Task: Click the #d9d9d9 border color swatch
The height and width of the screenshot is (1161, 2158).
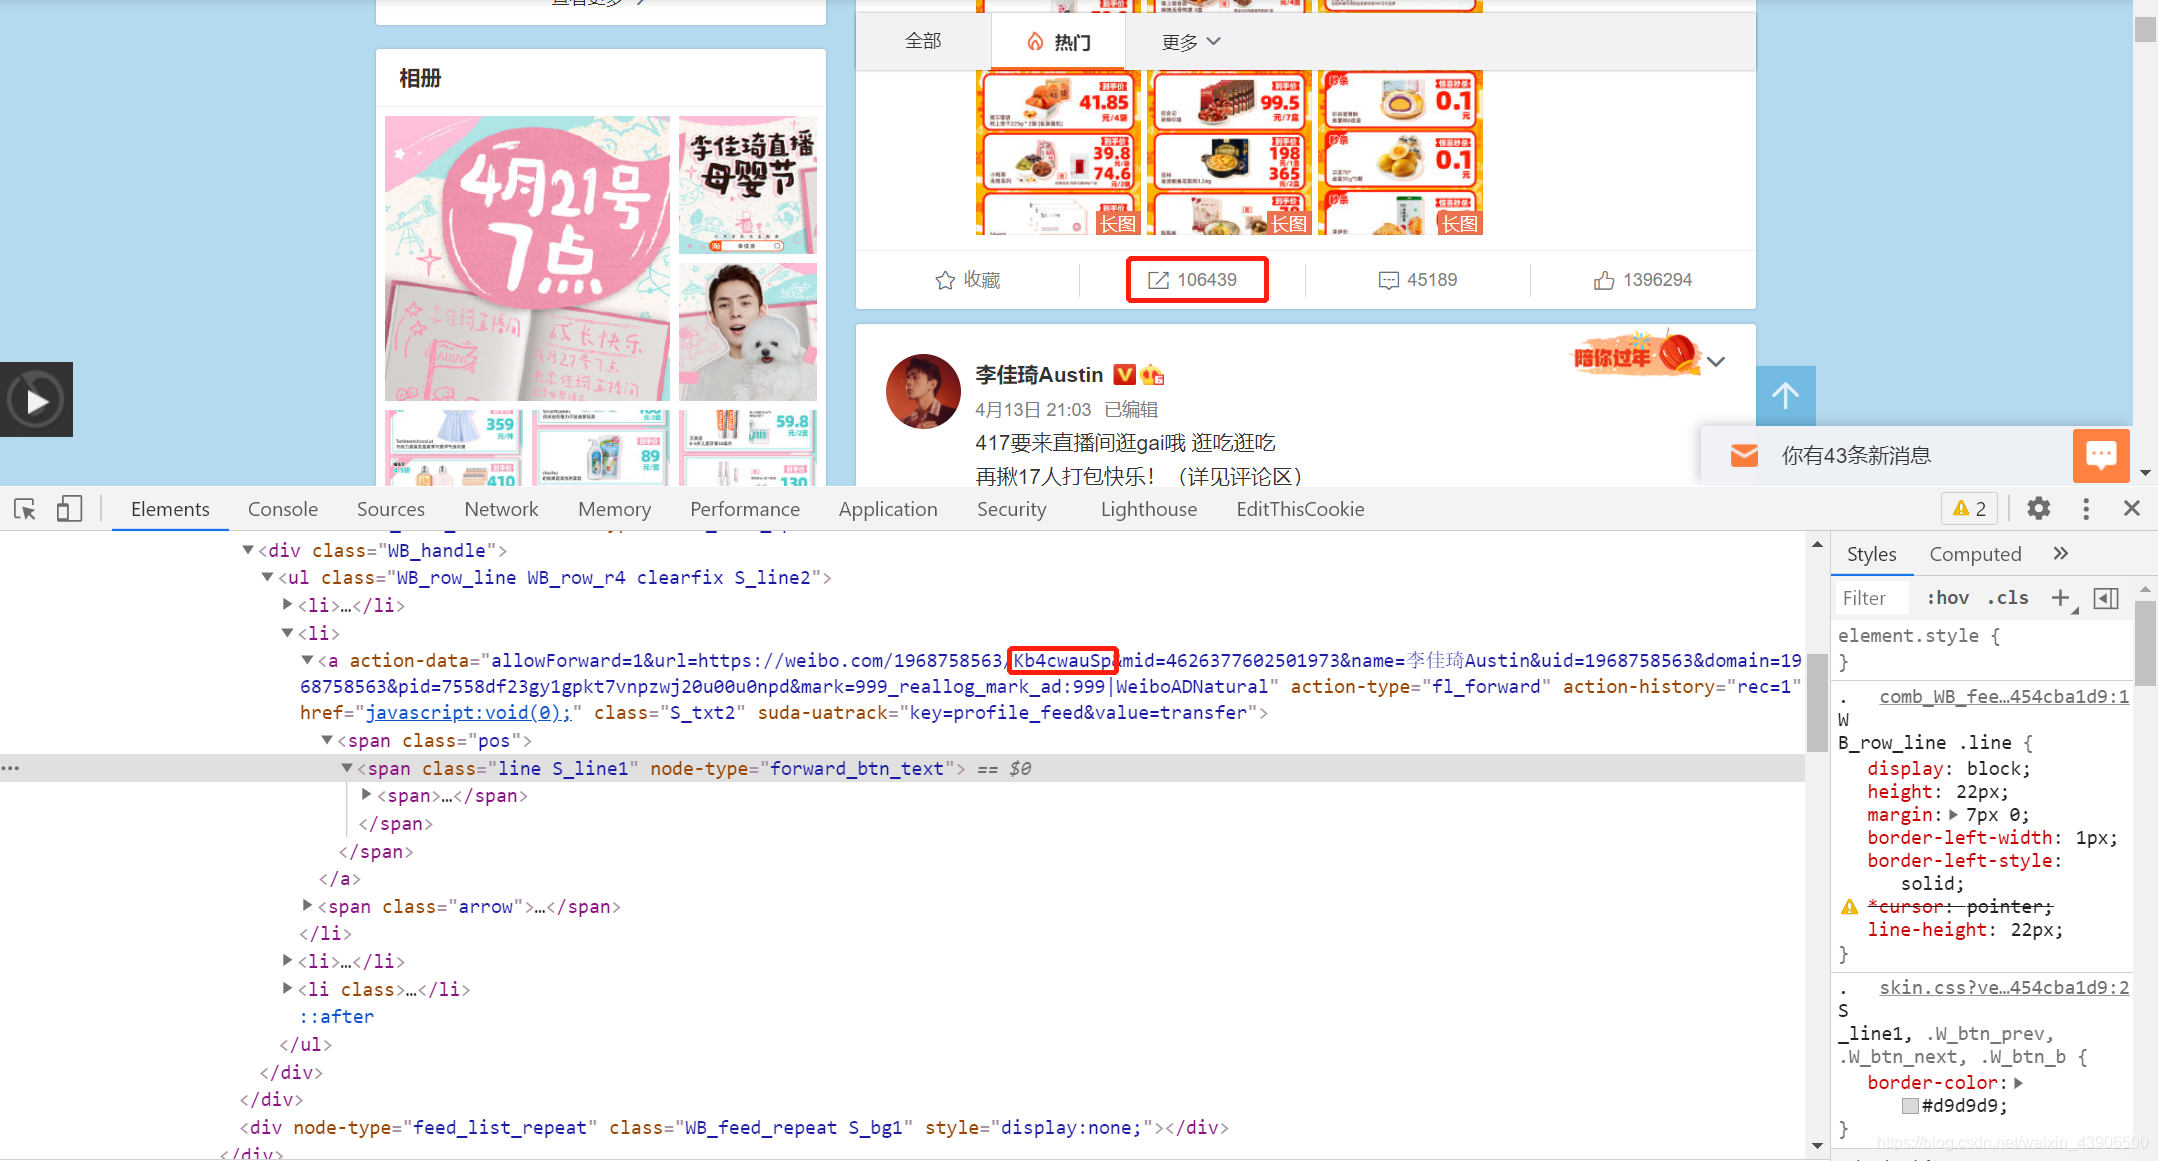Action: coord(1910,1106)
